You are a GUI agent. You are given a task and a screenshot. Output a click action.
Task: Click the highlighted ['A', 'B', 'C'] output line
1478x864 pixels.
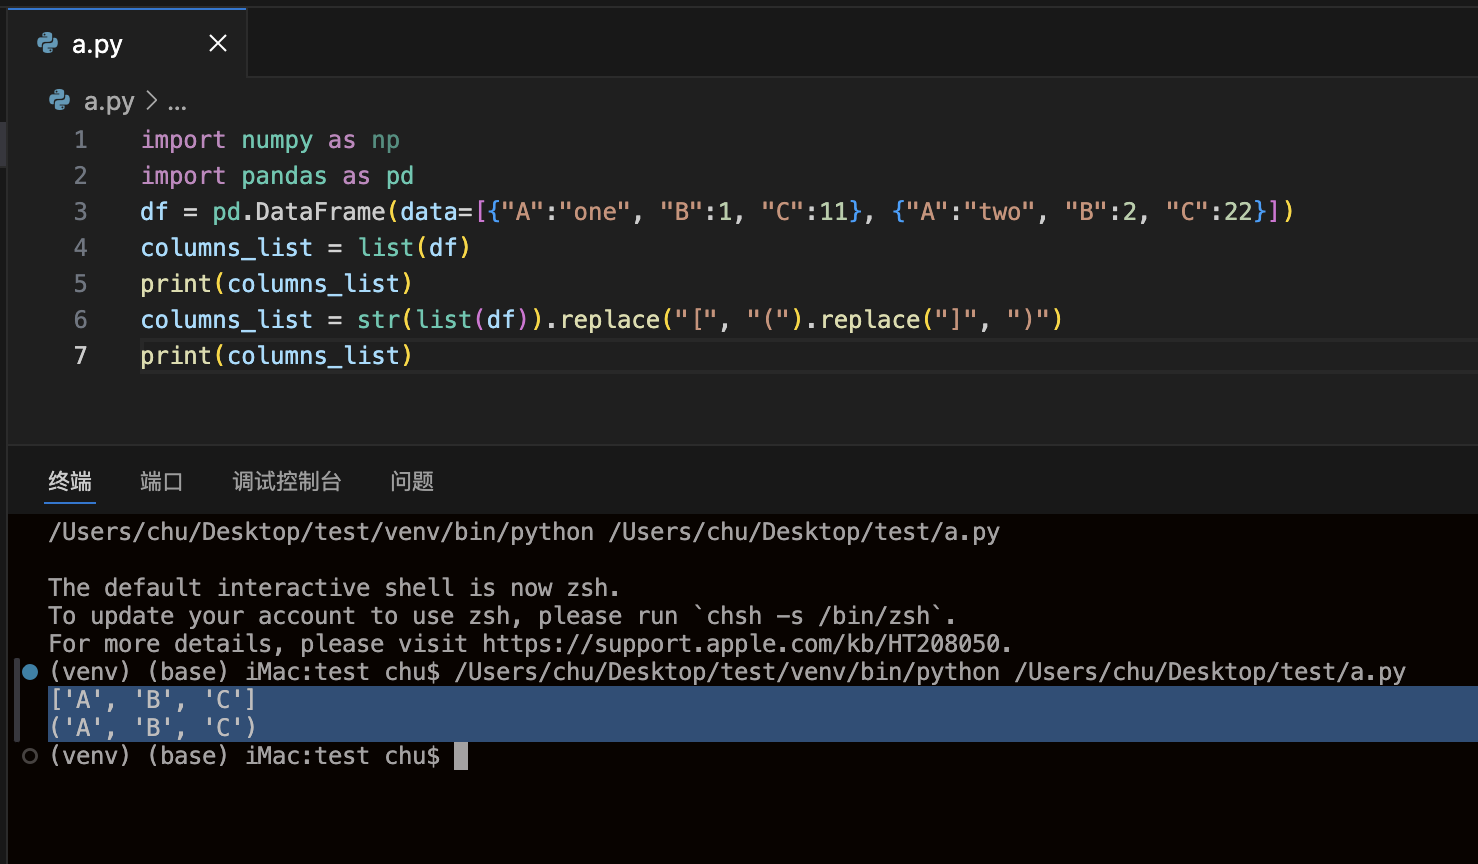[x=153, y=700]
